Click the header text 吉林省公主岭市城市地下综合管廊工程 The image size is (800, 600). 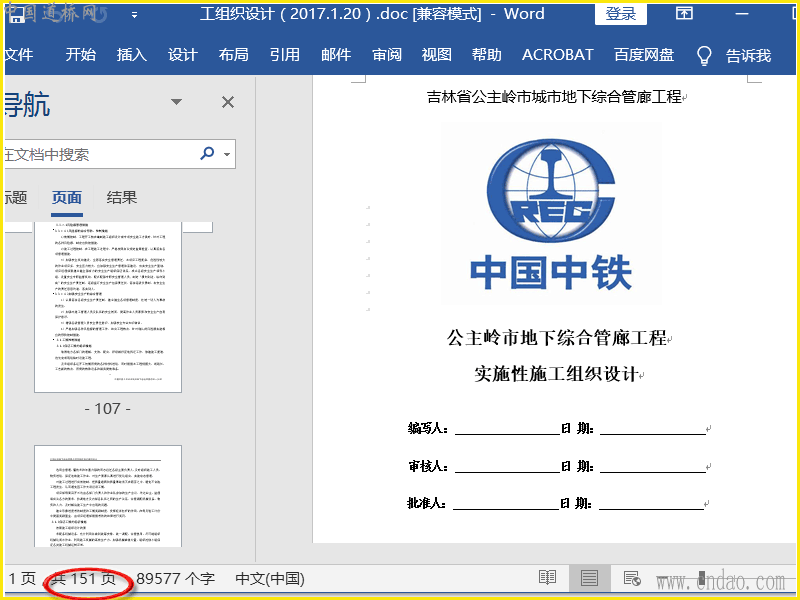point(554,96)
